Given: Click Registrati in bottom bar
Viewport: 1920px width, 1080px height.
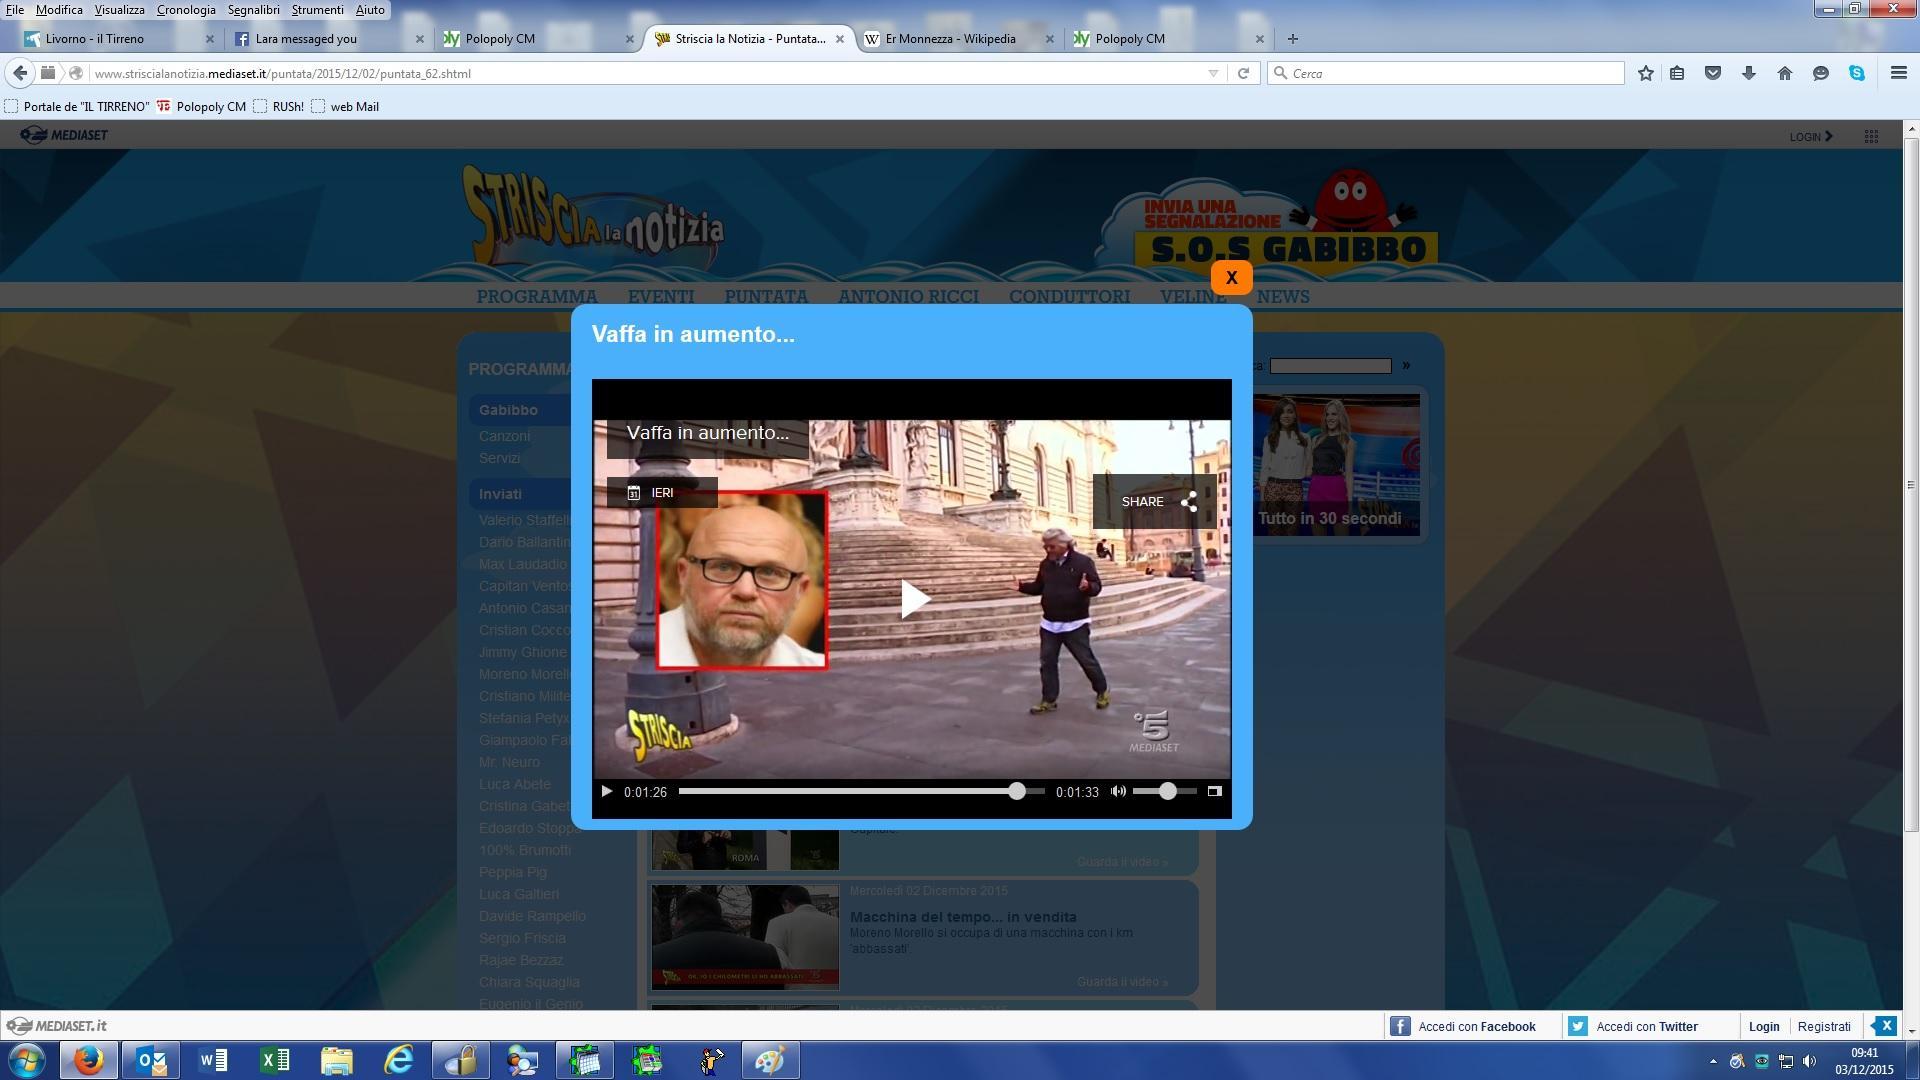Looking at the screenshot, I should tap(1824, 1026).
